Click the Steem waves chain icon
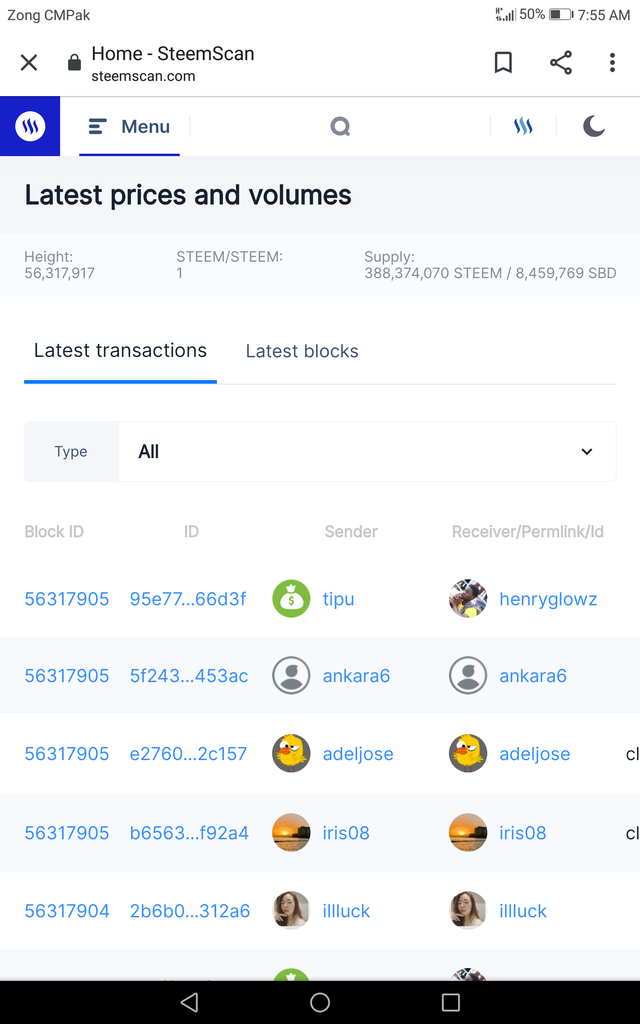 click(523, 127)
